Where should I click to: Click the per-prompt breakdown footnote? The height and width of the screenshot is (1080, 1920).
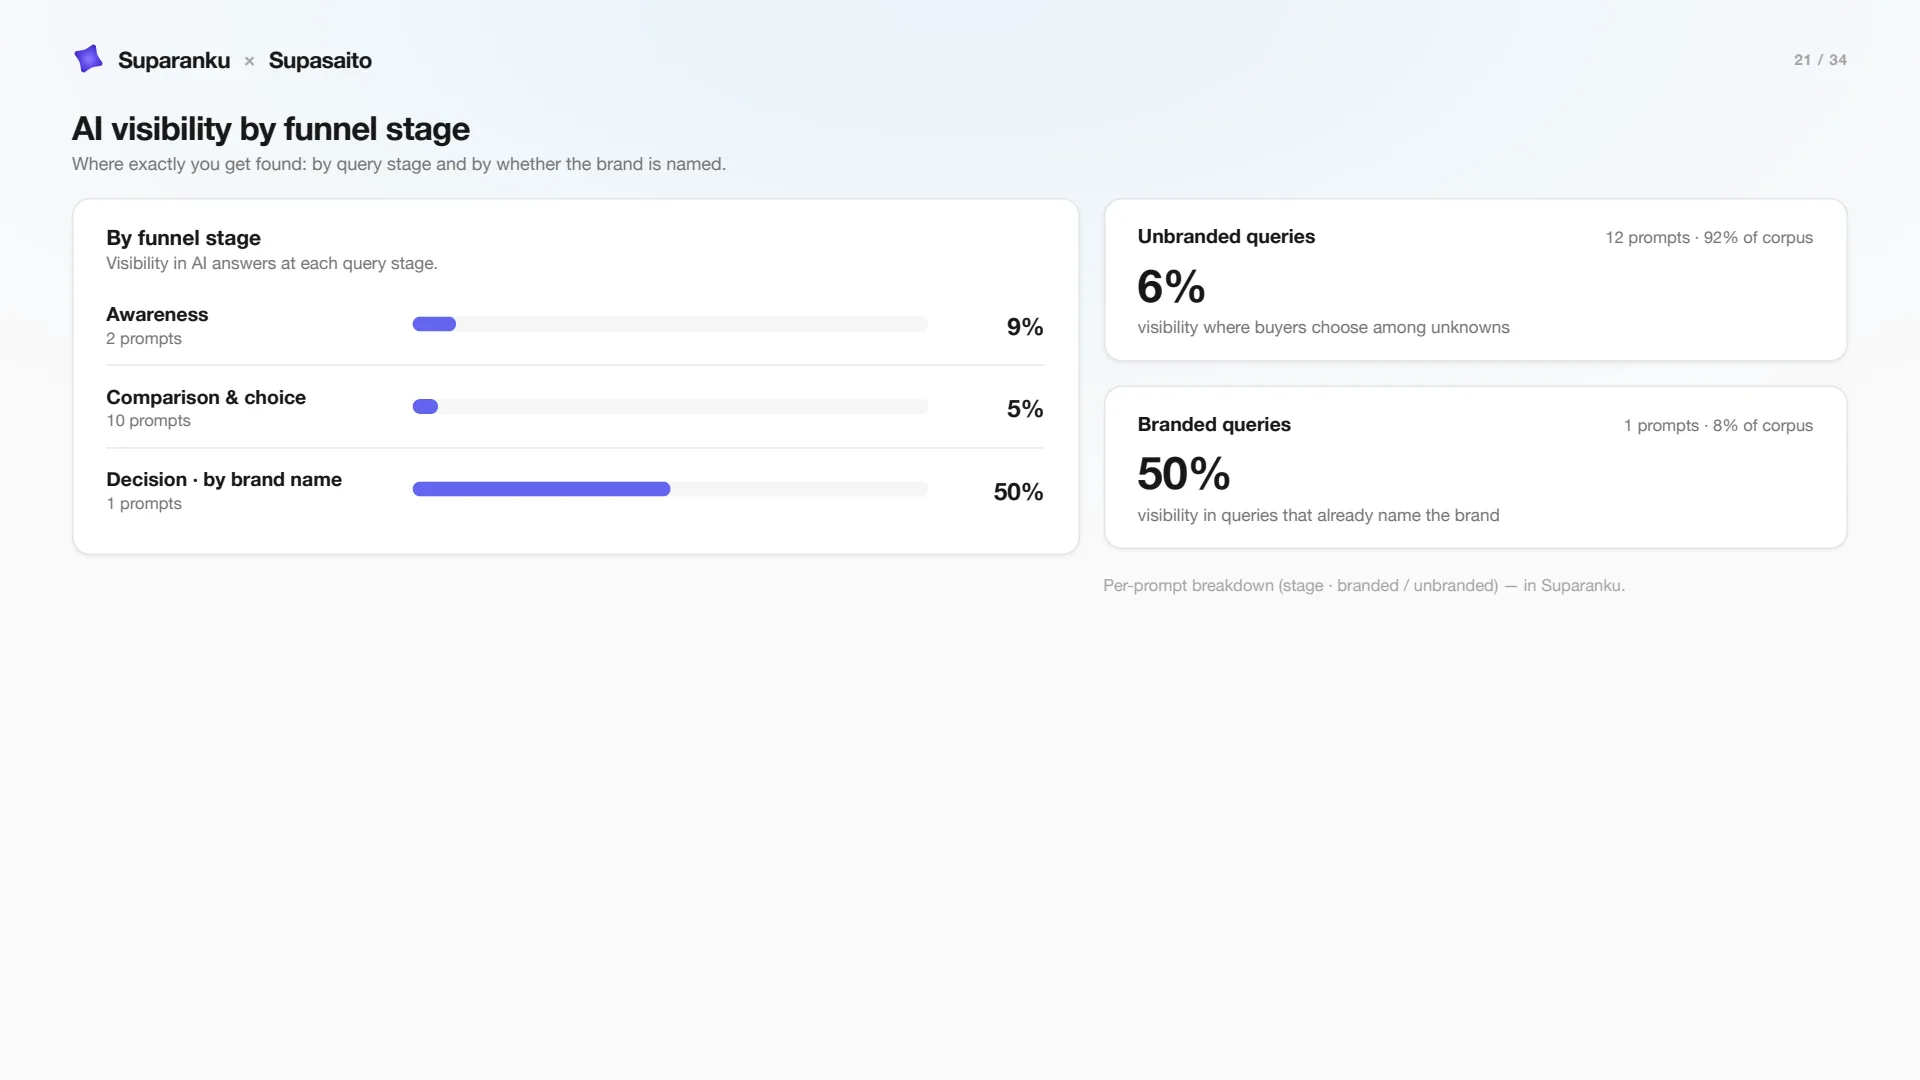[1364, 586]
